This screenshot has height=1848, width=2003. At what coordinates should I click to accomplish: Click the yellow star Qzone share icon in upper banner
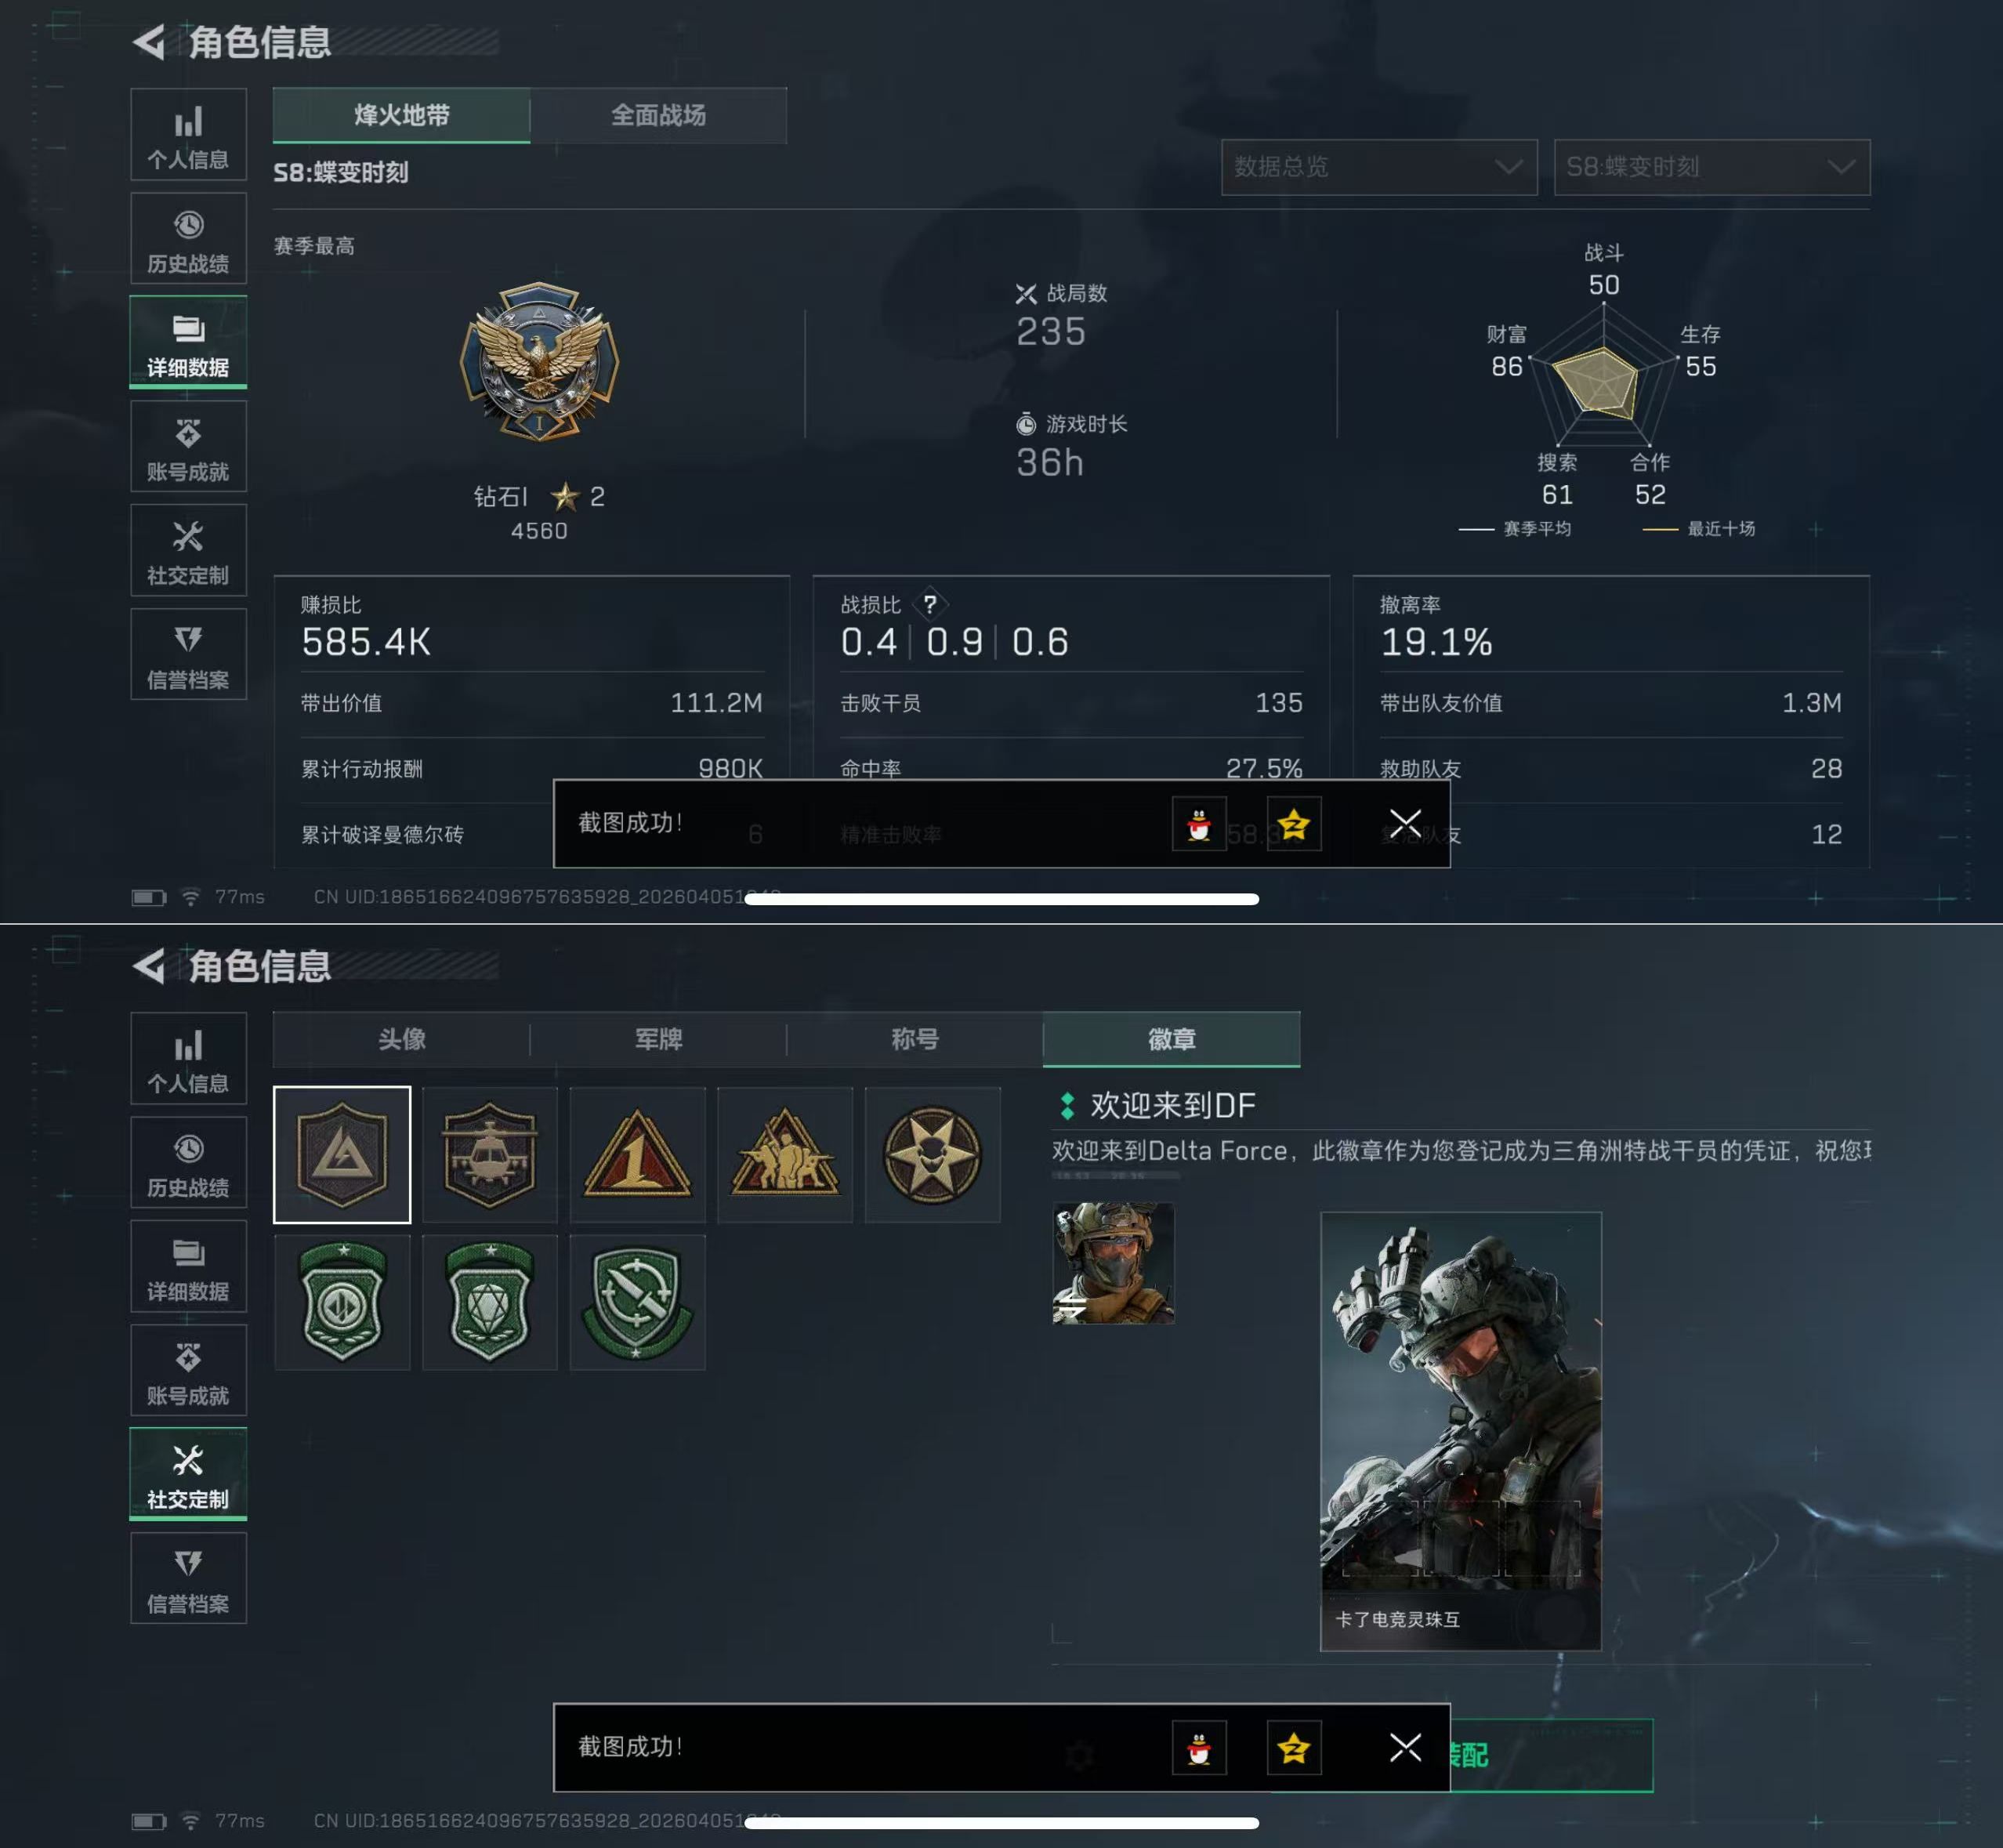click(x=1293, y=824)
